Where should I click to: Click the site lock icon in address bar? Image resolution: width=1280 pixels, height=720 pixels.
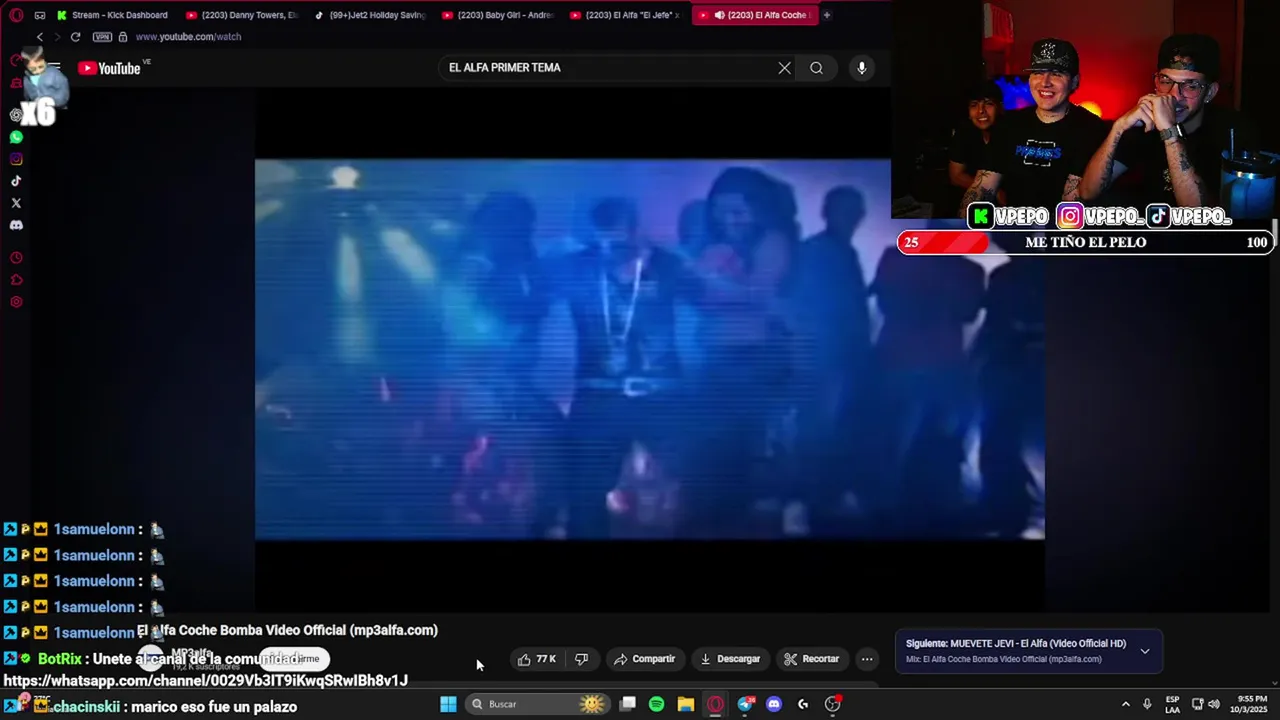click(x=123, y=37)
